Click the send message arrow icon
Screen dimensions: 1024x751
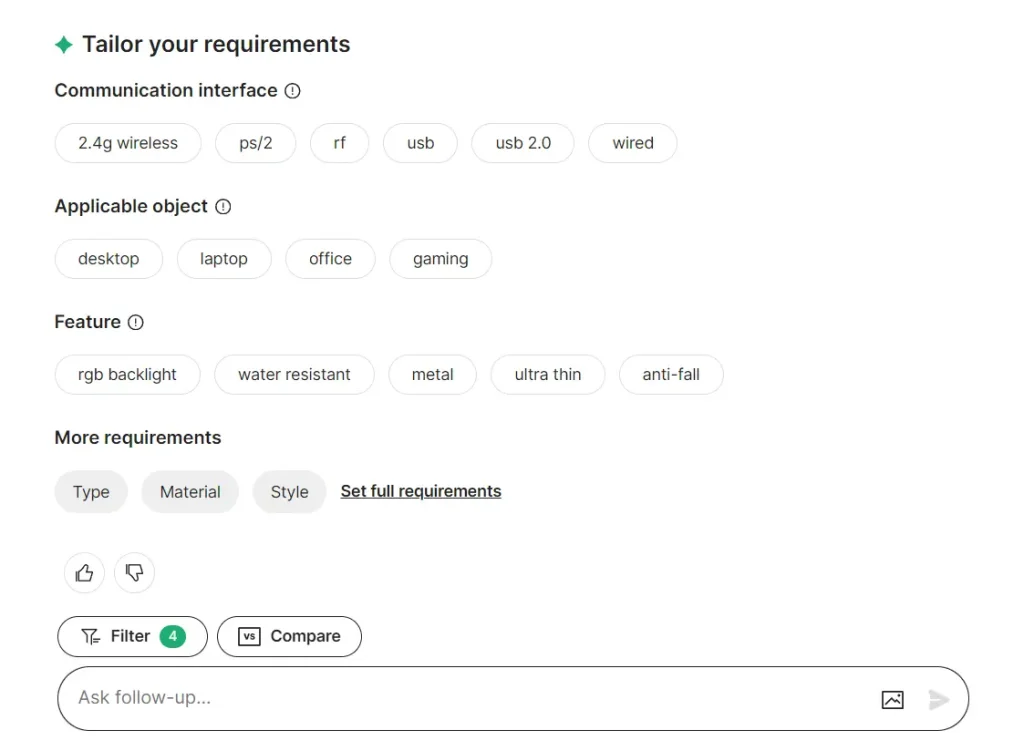[938, 699]
